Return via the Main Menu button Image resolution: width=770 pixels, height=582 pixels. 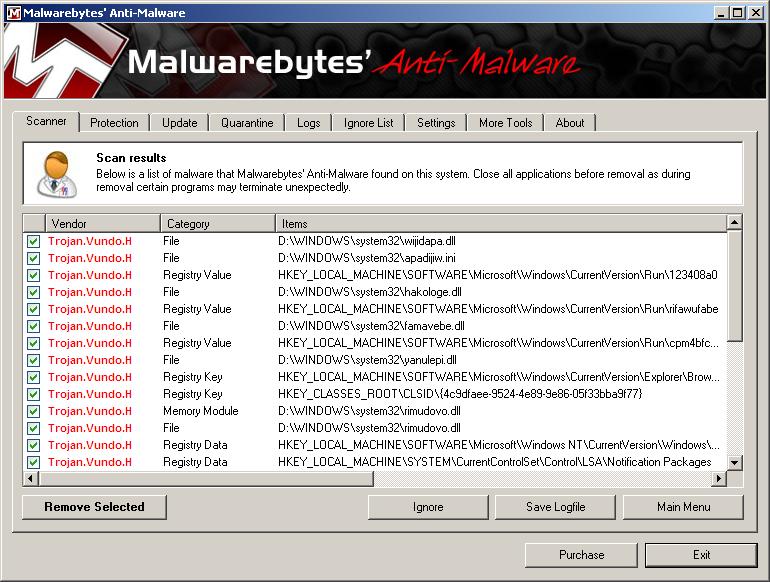683,507
